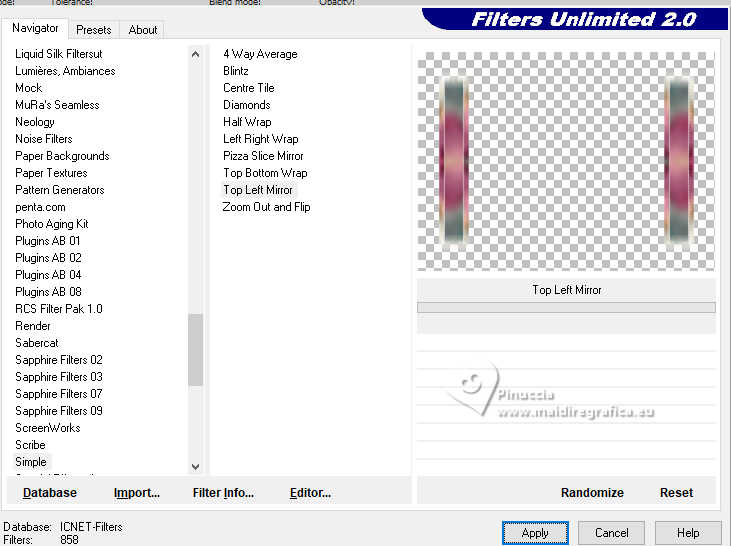Select Plugins AB 04 category
The width and height of the screenshot is (731, 546).
48,275
